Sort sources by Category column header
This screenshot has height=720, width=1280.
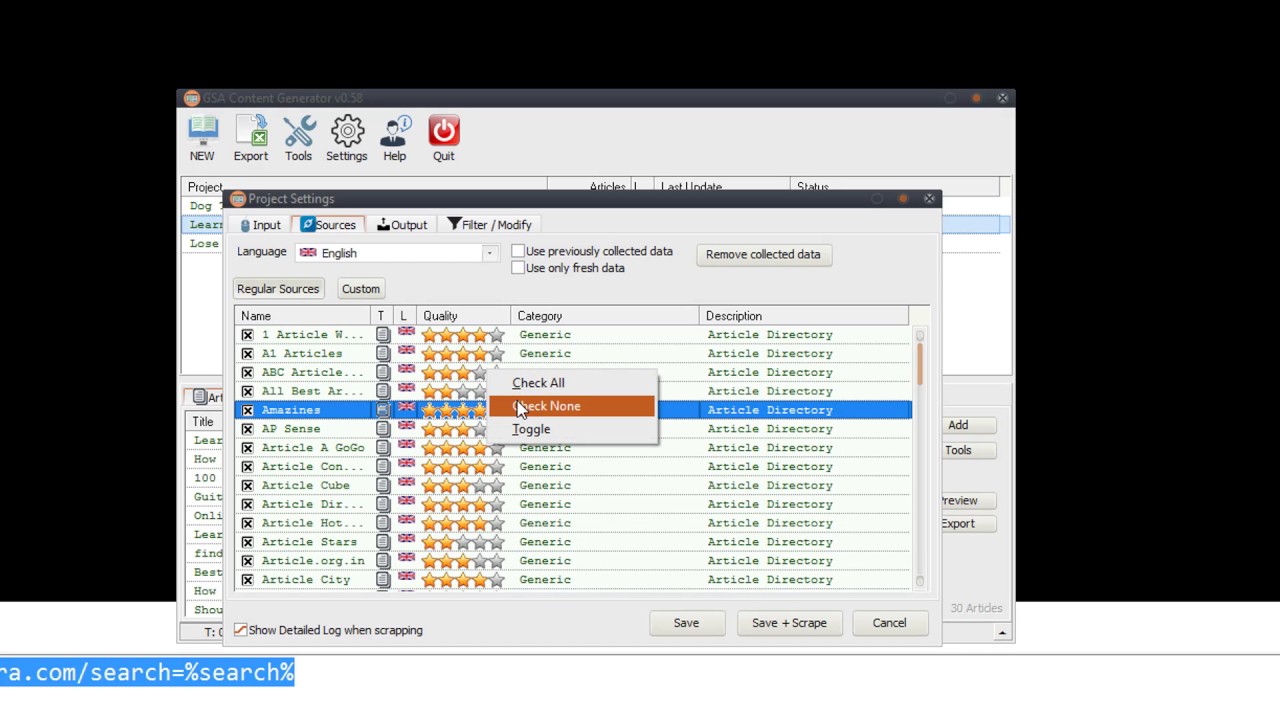[605, 316]
